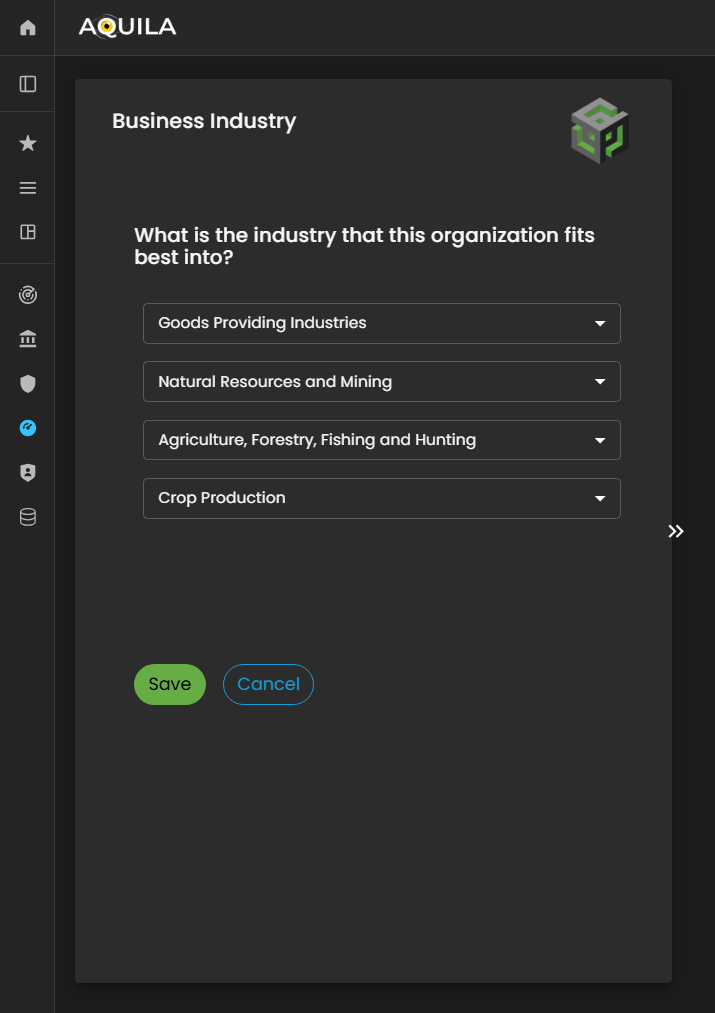
Task: Click the Home icon in the sidebar
Action: point(28,28)
